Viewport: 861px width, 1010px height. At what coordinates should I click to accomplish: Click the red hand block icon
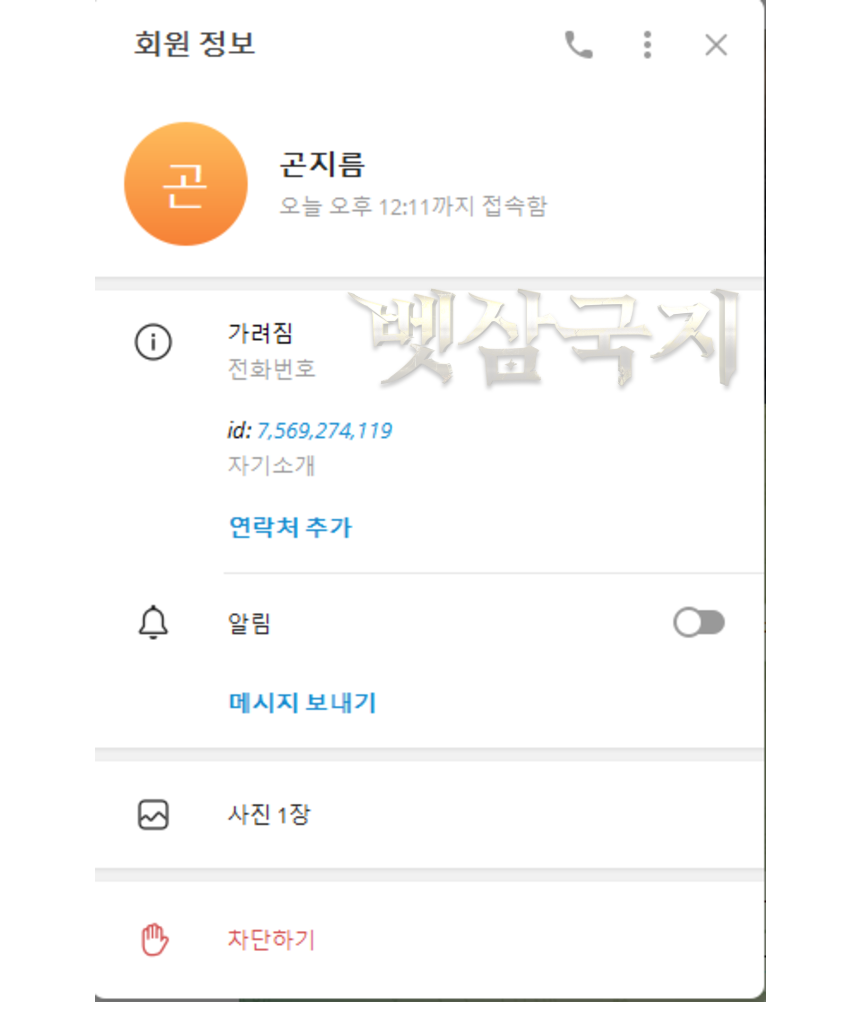(155, 939)
